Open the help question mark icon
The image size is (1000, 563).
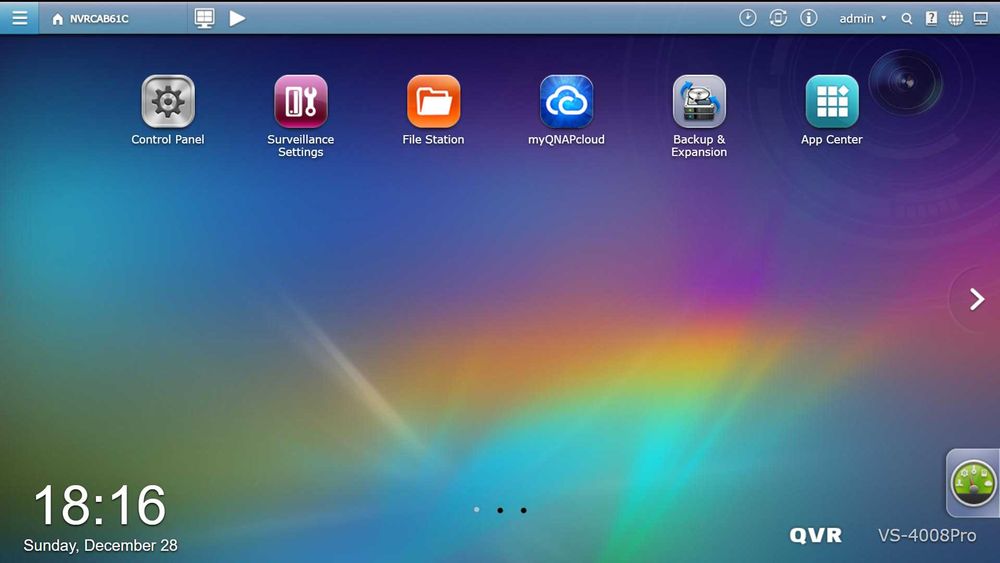pyautogui.click(x=931, y=18)
